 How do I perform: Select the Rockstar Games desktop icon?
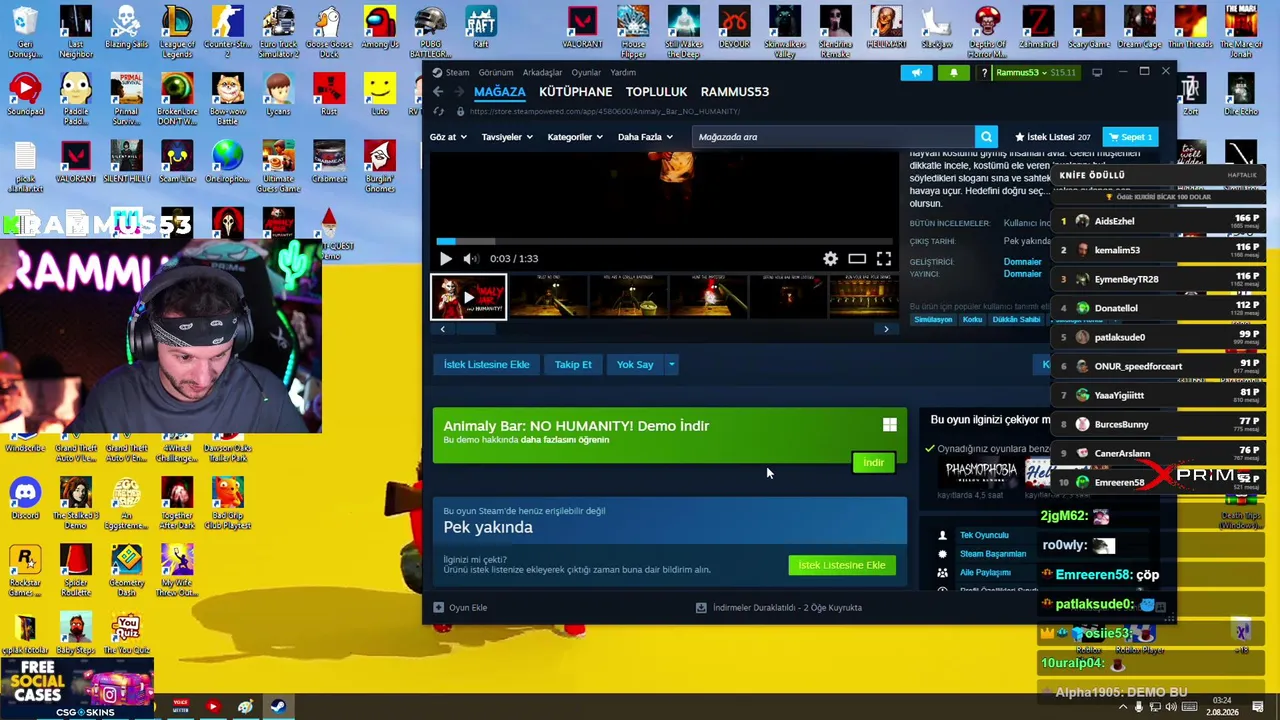pos(25,571)
